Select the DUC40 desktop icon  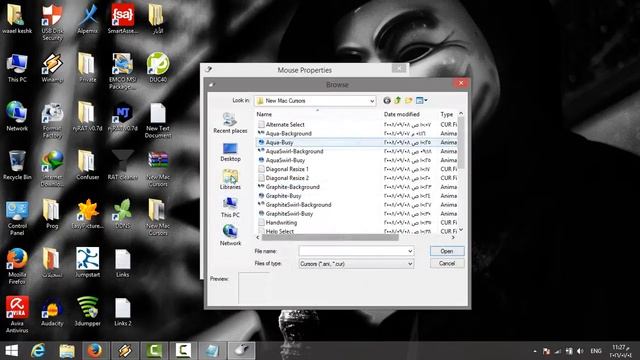coord(158,68)
